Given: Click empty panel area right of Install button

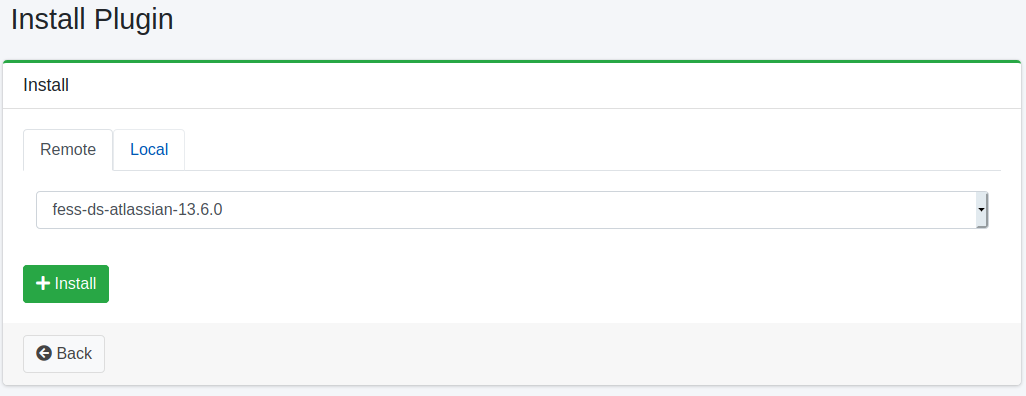Looking at the screenshot, I should click(x=556, y=284).
